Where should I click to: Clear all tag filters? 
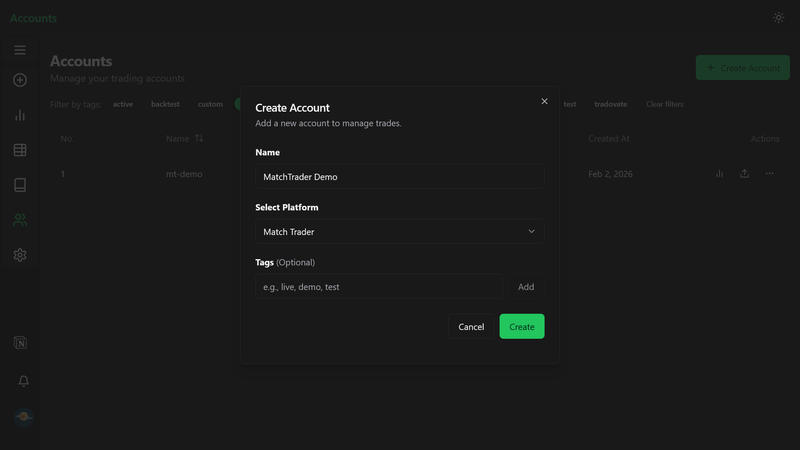pos(665,104)
